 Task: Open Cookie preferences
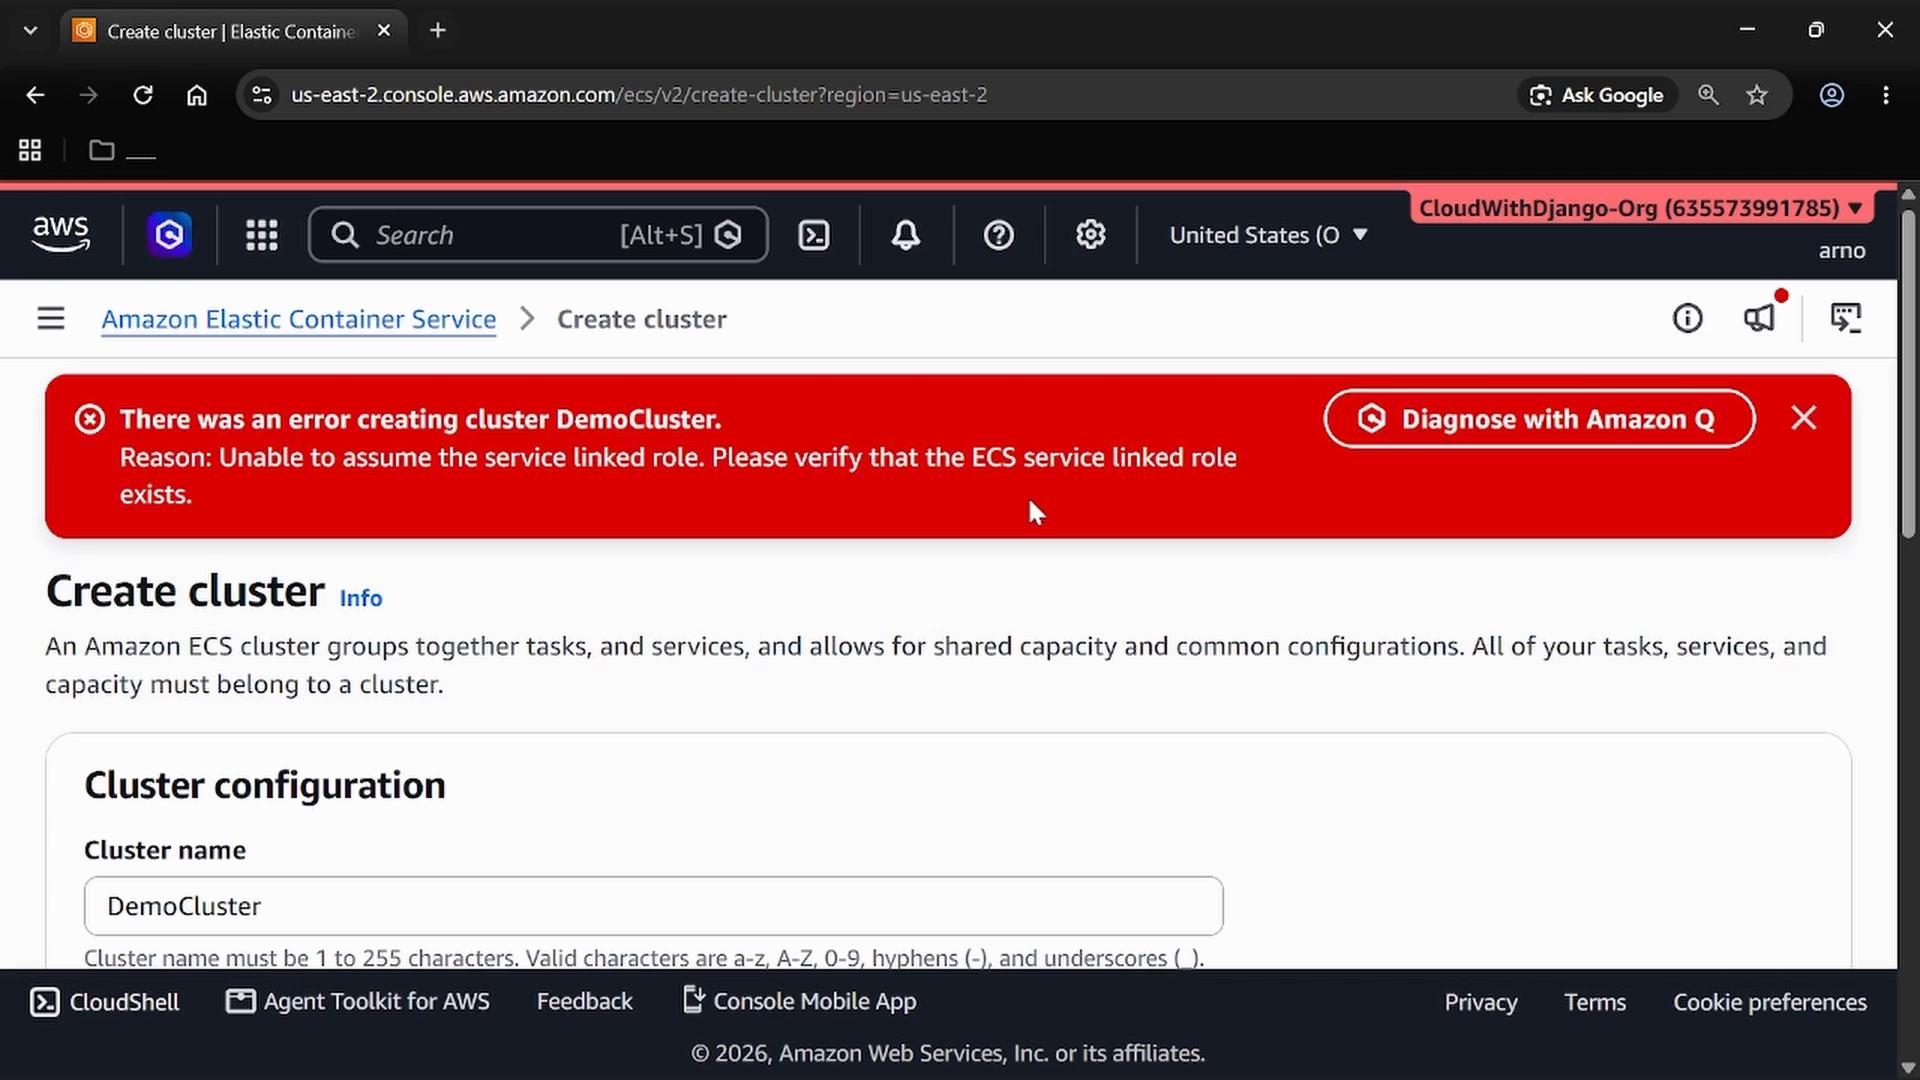tap(1770, 1002)
